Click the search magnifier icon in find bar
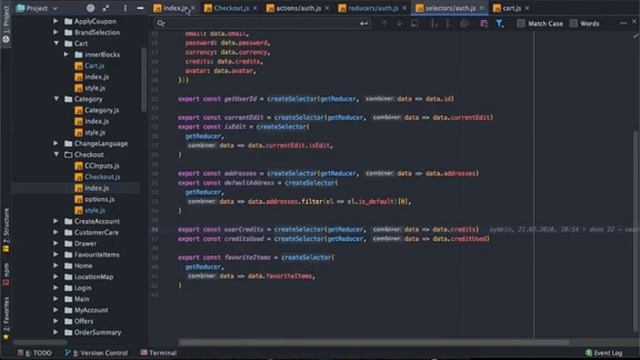Screen dimensions: 640x360 pos(161,23)
